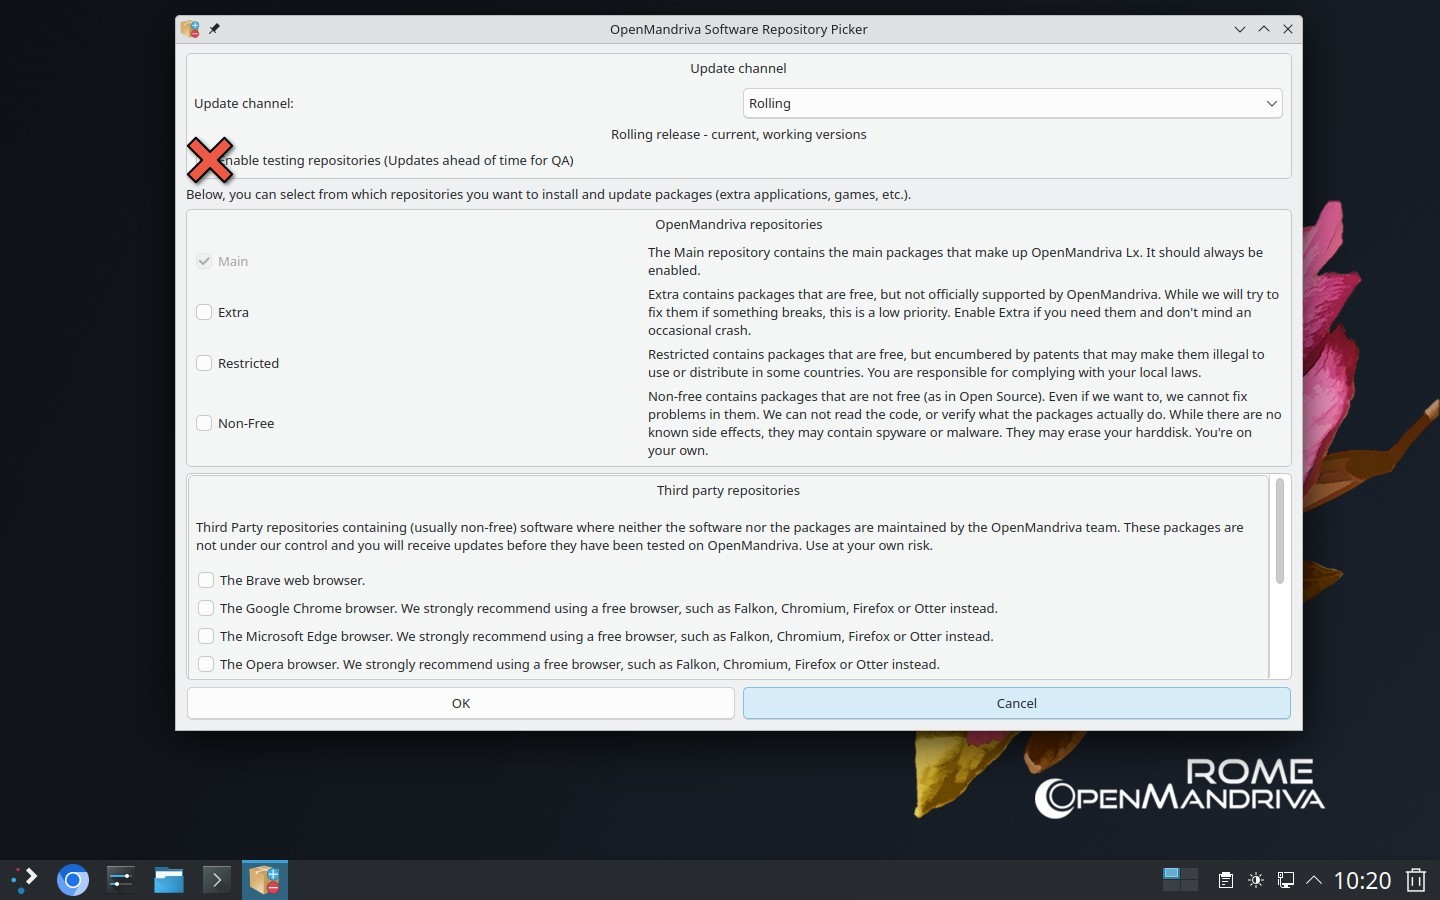This screenshot has width=1440, height=900.
Task: Click the Cancel button
Action: [1017, 703]
